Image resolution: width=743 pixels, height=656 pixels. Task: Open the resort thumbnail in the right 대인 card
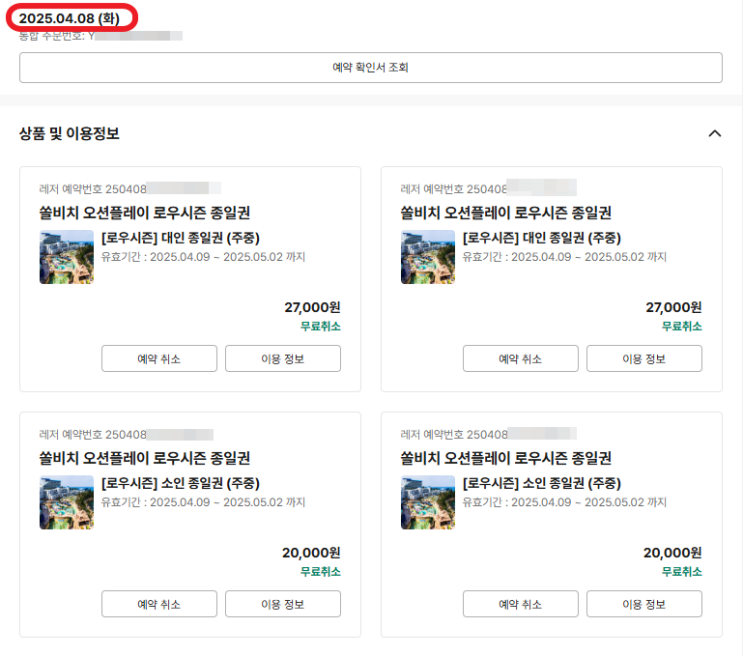pyautogui.click(x=428, y=257)
